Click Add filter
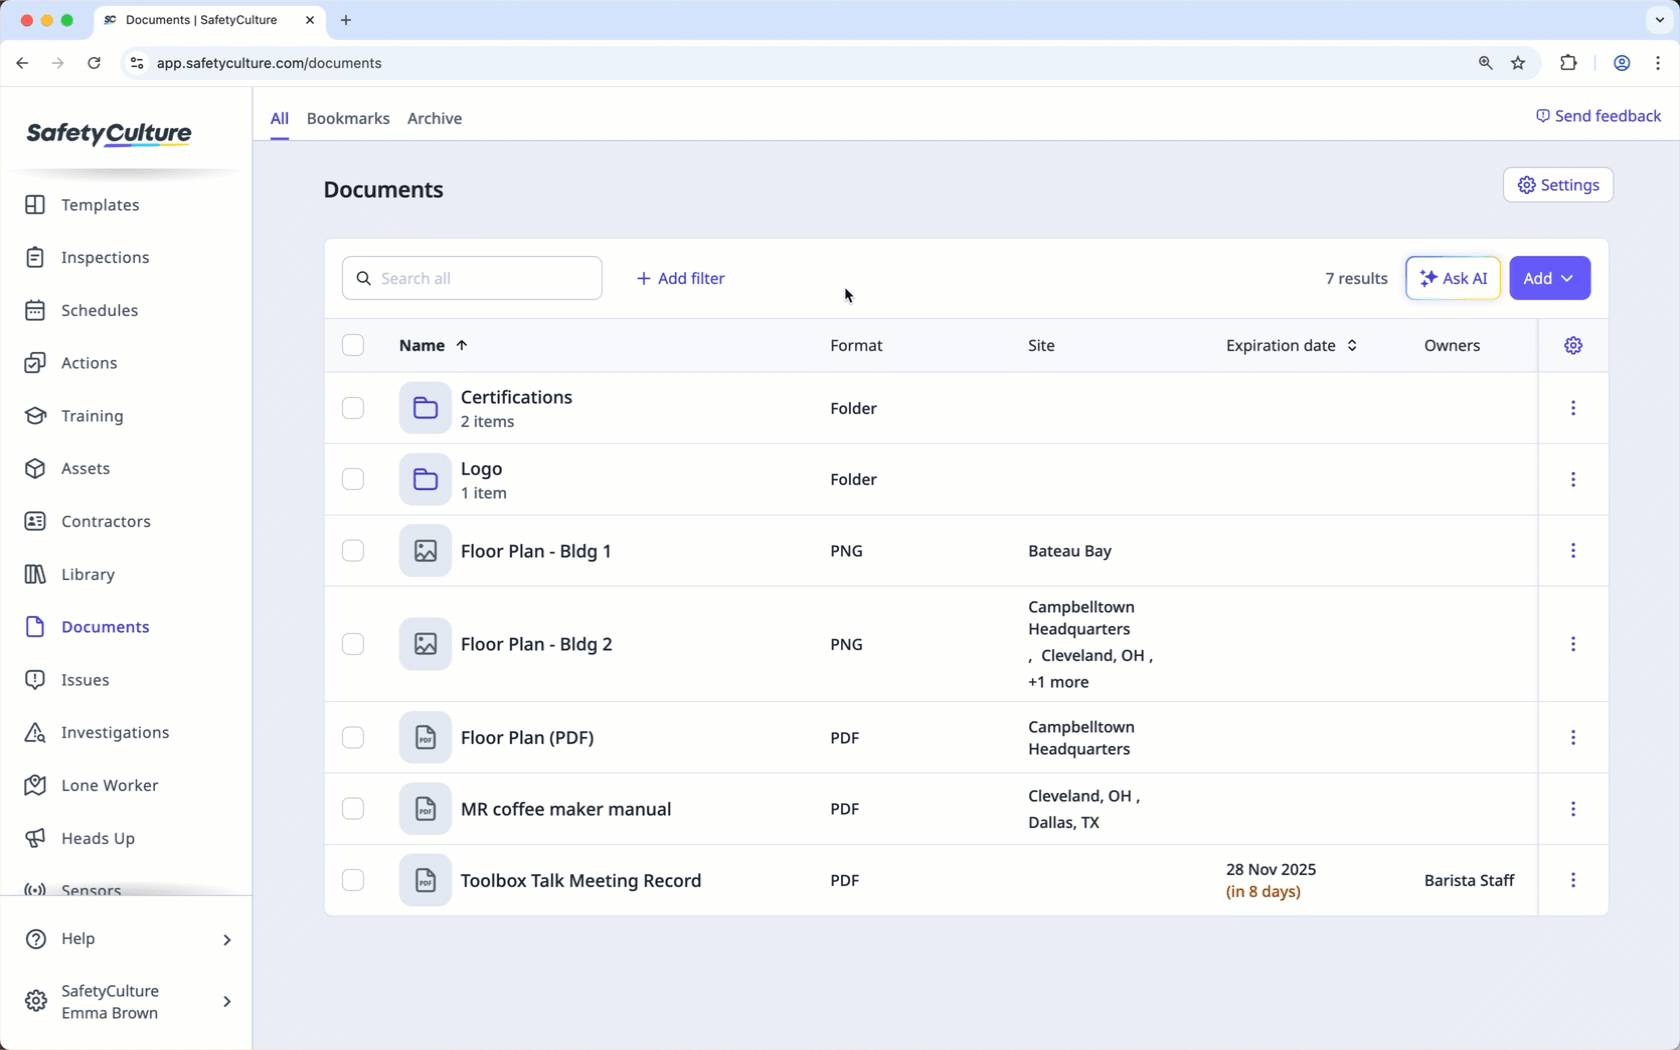The image size is (1680, 1050). coord(680,279)
